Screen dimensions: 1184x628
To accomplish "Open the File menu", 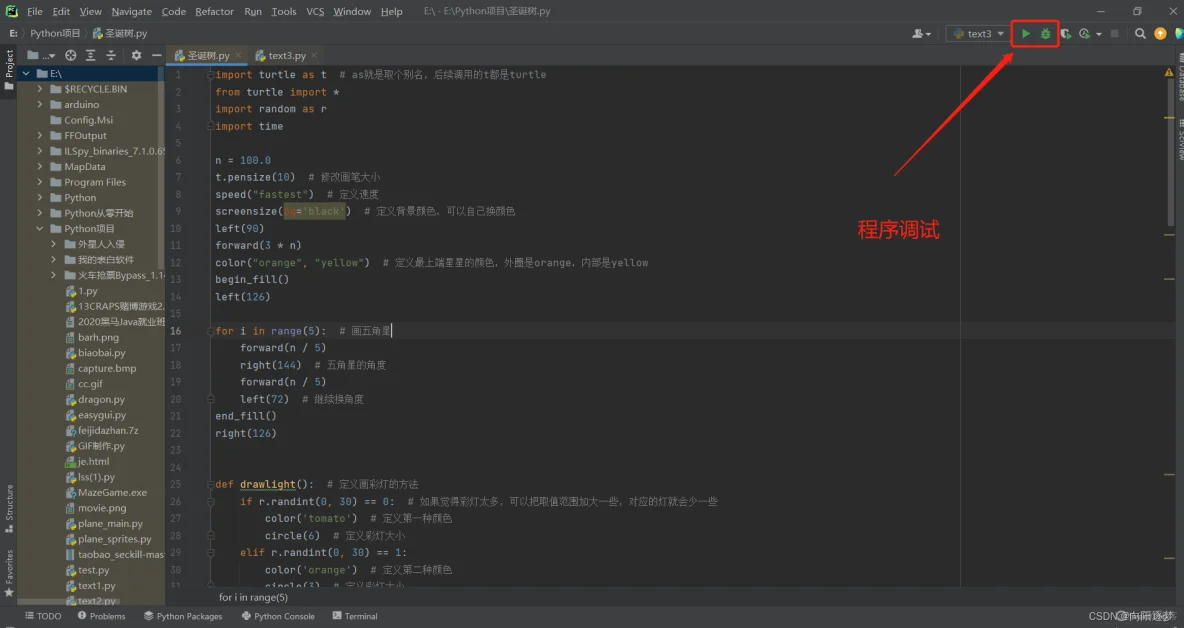I will pyautogui.click(x=35, y=11).
